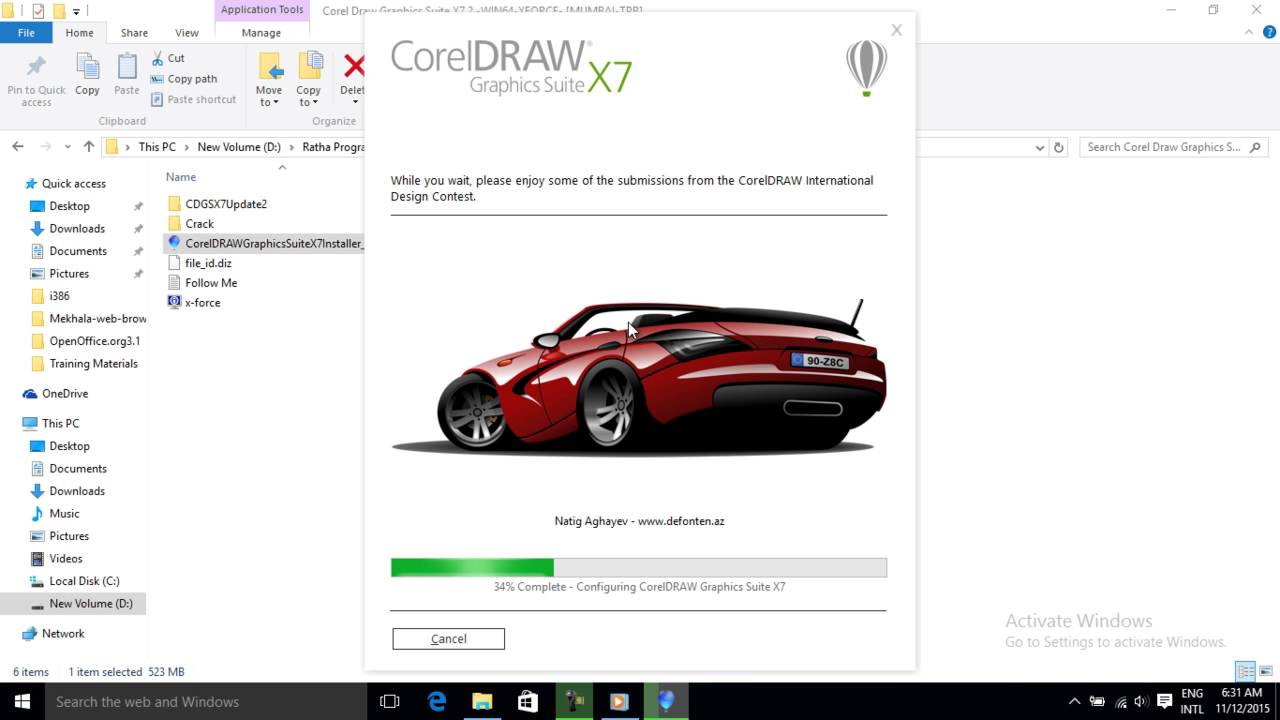Image resolution: width=1280 pixels, height=720 pixels.
Task: Select the CDGSX7Update2 folder
Action: 226,204
